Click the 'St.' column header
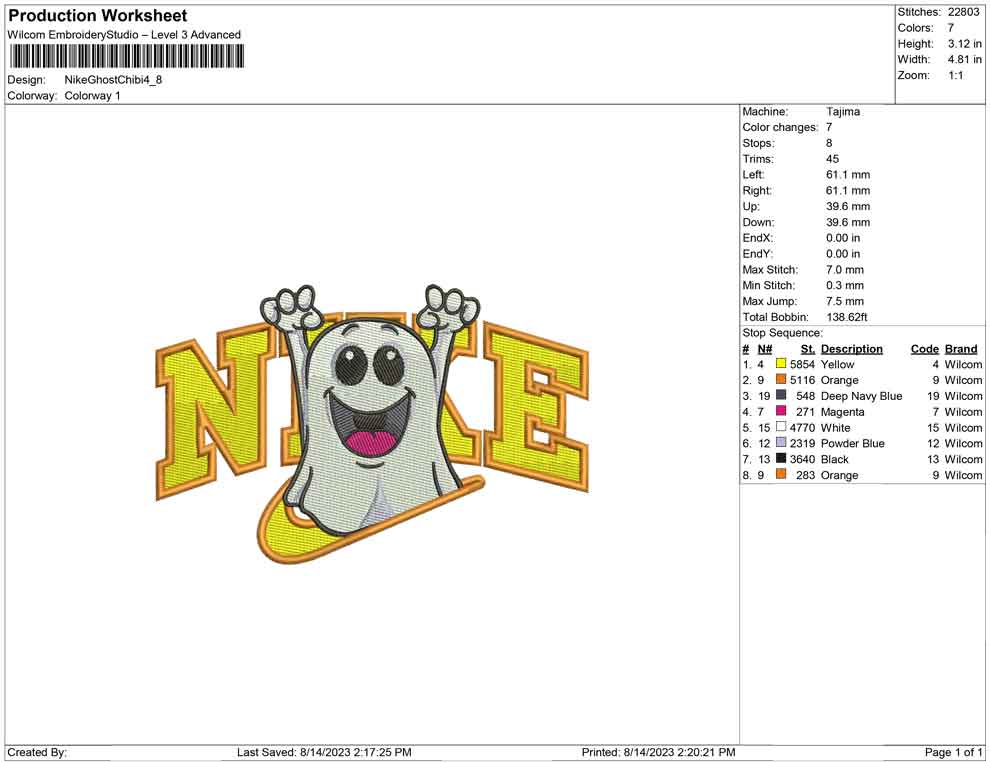The width and height of the screenshot is (990, 762). [808, 348]
